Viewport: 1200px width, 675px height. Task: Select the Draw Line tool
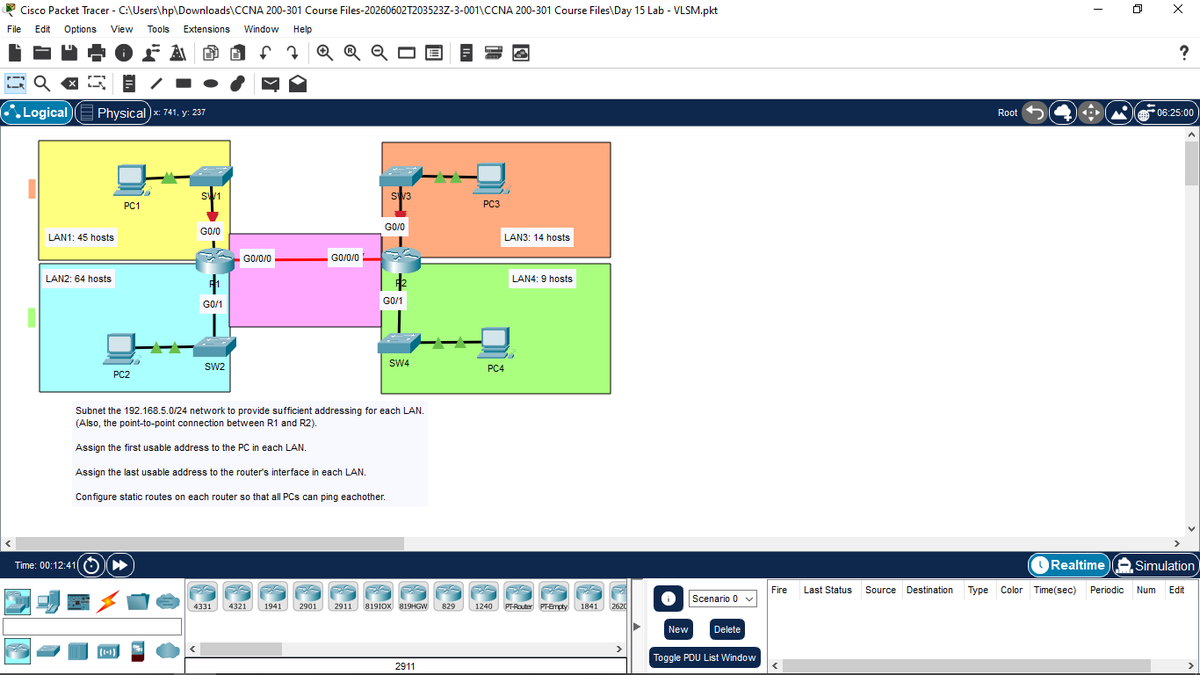point(158,84)
